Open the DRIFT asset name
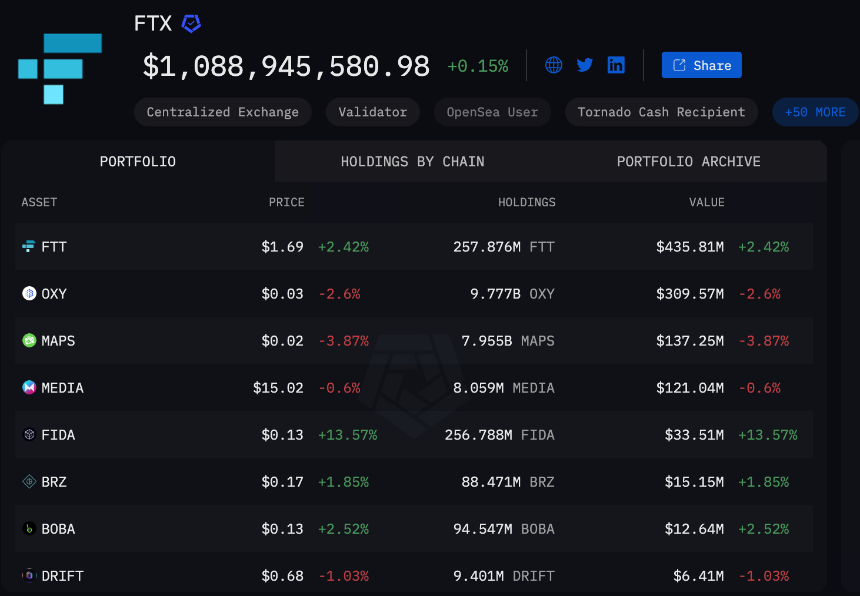 [x=63, y=576]
